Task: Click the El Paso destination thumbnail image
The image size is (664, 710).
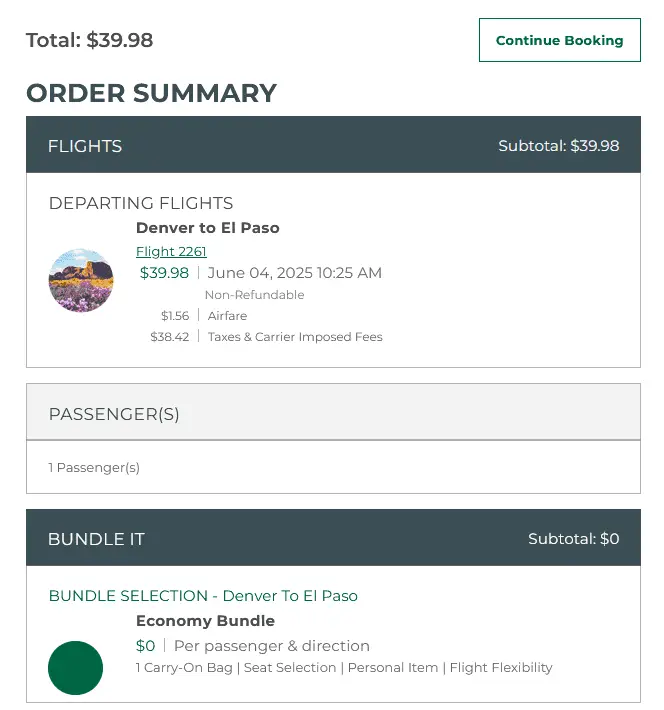Action: tap(81, 280)
